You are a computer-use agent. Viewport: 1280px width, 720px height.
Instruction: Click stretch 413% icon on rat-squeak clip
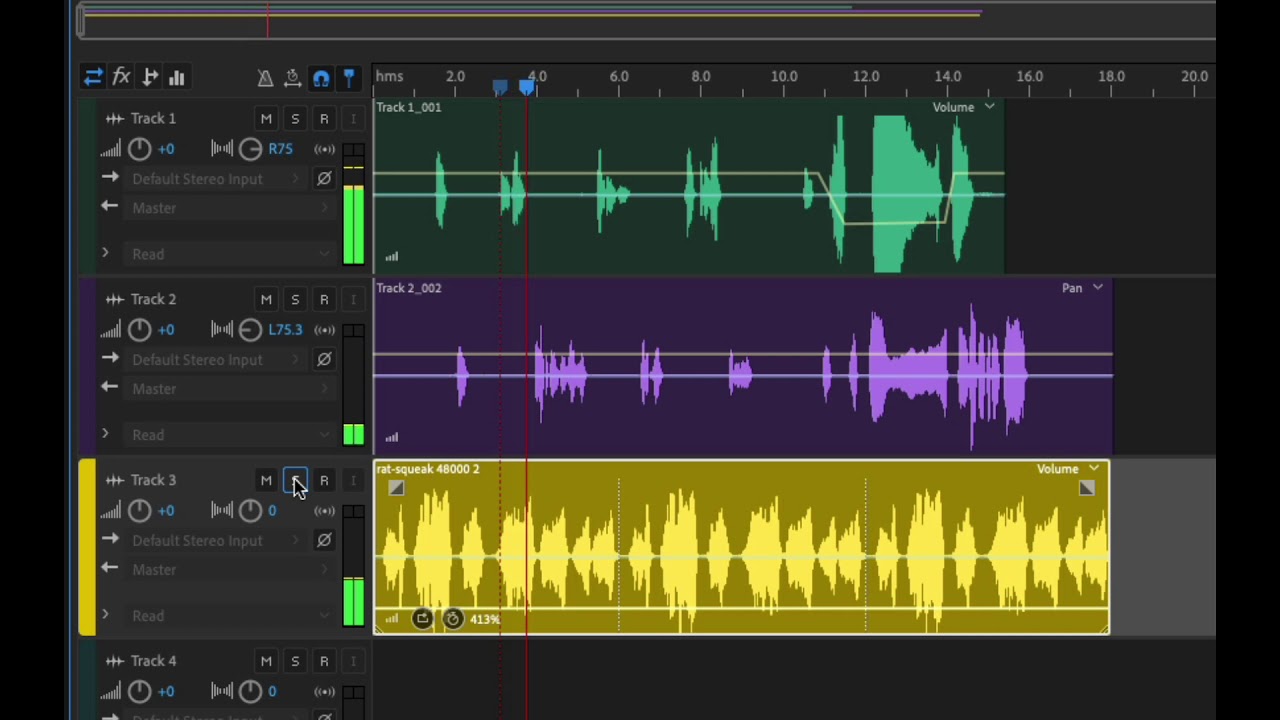point(453,619)
